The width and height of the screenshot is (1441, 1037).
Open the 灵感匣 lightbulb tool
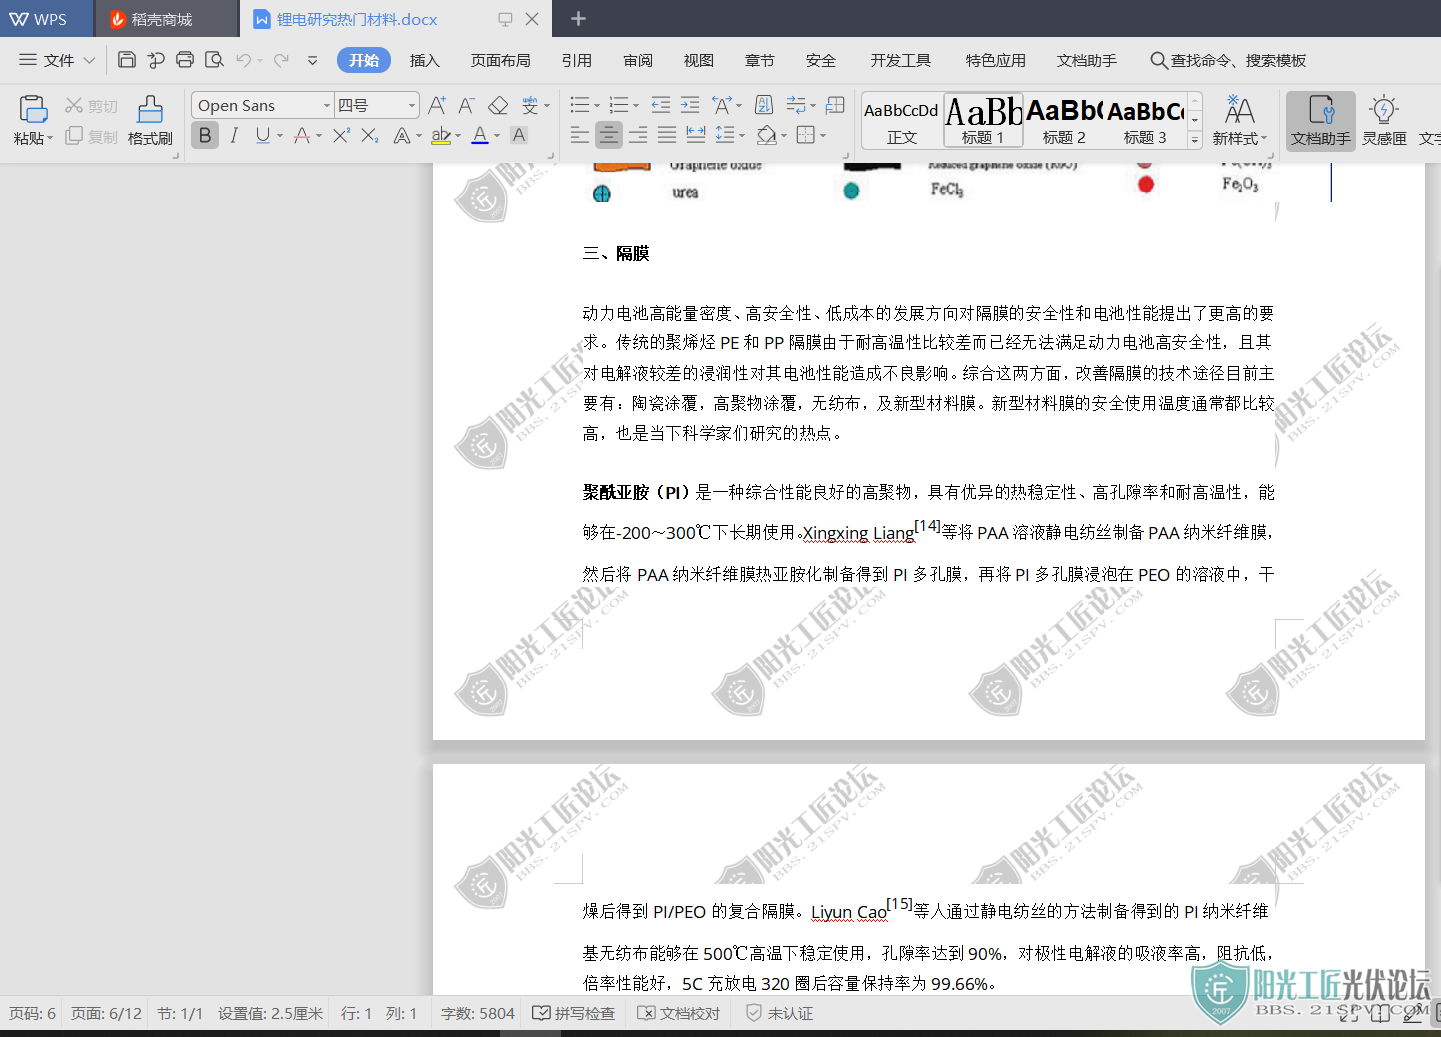click(1384, 120)
